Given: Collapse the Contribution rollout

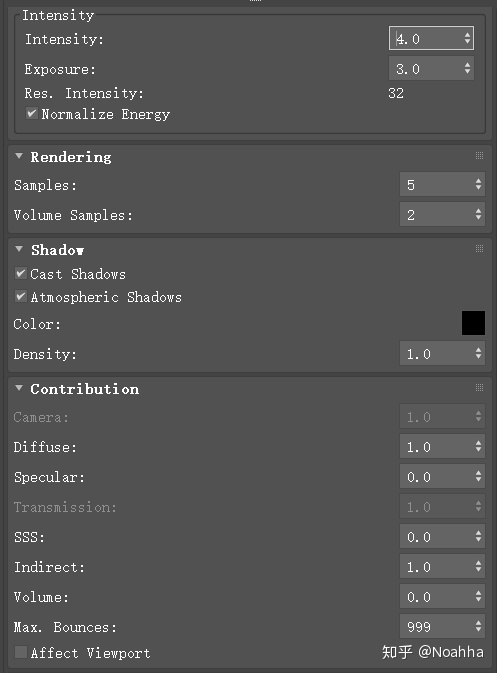Looking at the screenshot, I should coord(19,388).
